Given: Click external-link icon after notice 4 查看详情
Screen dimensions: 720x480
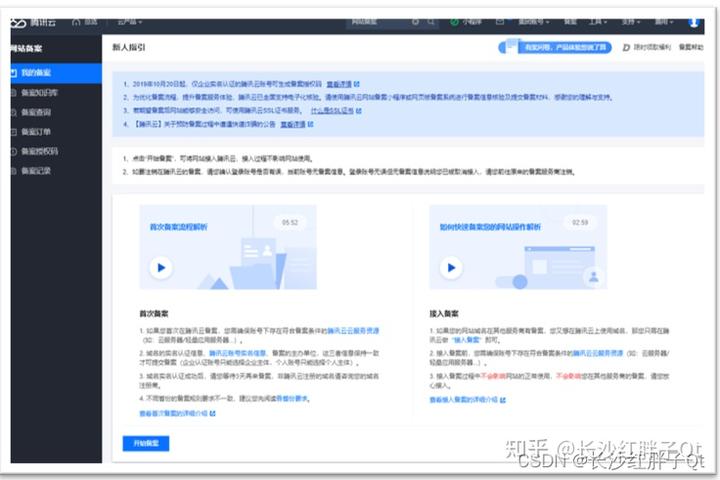Looking at the screenshot, I should [x=311, y=124].
